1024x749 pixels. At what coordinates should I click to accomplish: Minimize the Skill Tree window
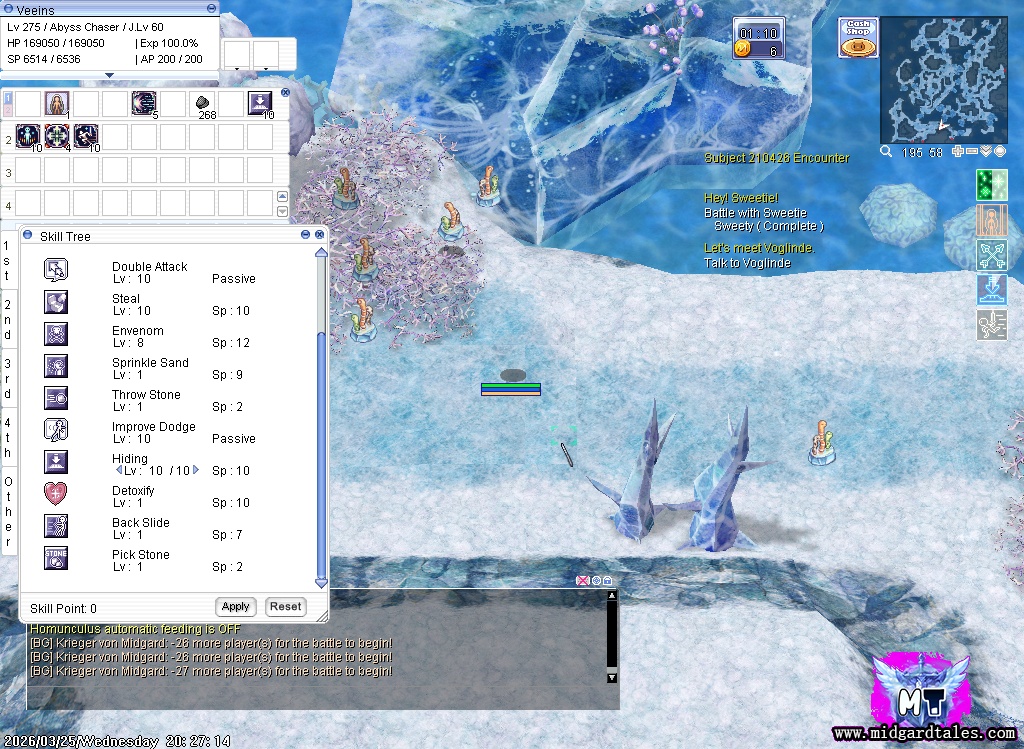pyautogui.click(x=305, y=234)
